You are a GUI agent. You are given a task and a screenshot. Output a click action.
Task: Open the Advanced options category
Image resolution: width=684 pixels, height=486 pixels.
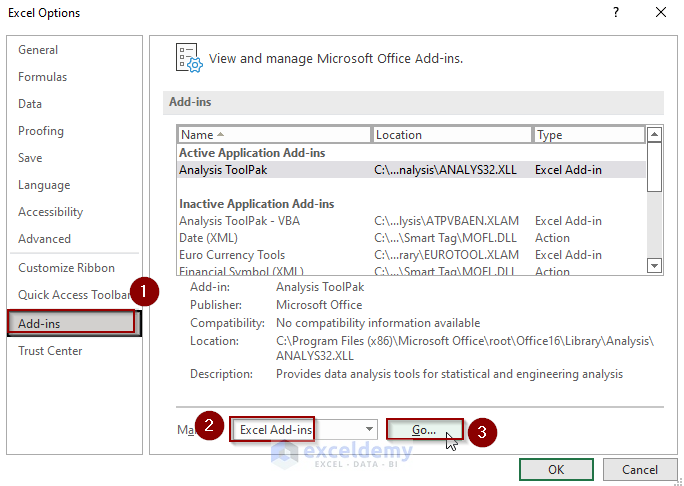coord(44,239)
